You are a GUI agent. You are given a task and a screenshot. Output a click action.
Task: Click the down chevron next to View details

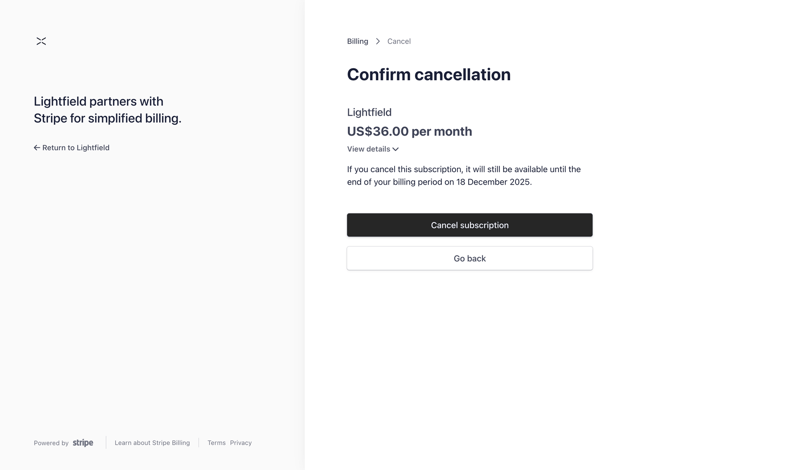pyautogui.click(x=396, y=150)
